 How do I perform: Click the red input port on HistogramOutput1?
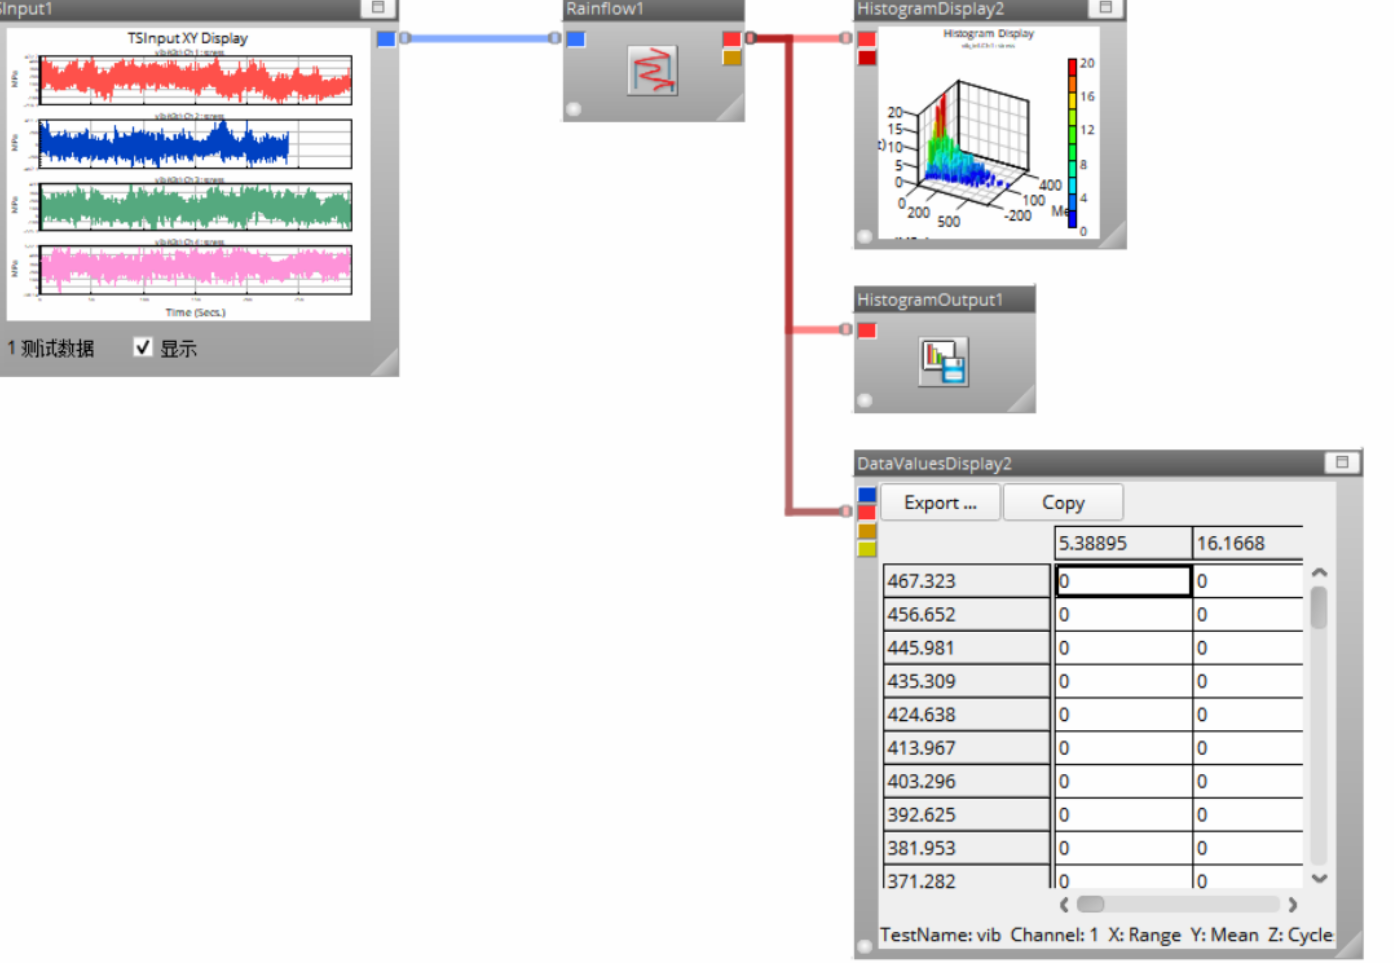[x=867, y=330]
